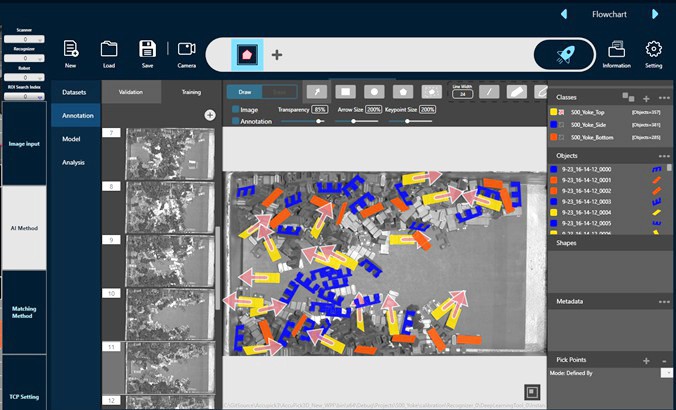Select the circle drawing tool
Image resolution: width=676 pixels, height=410 pixels.
pos(374,91)
